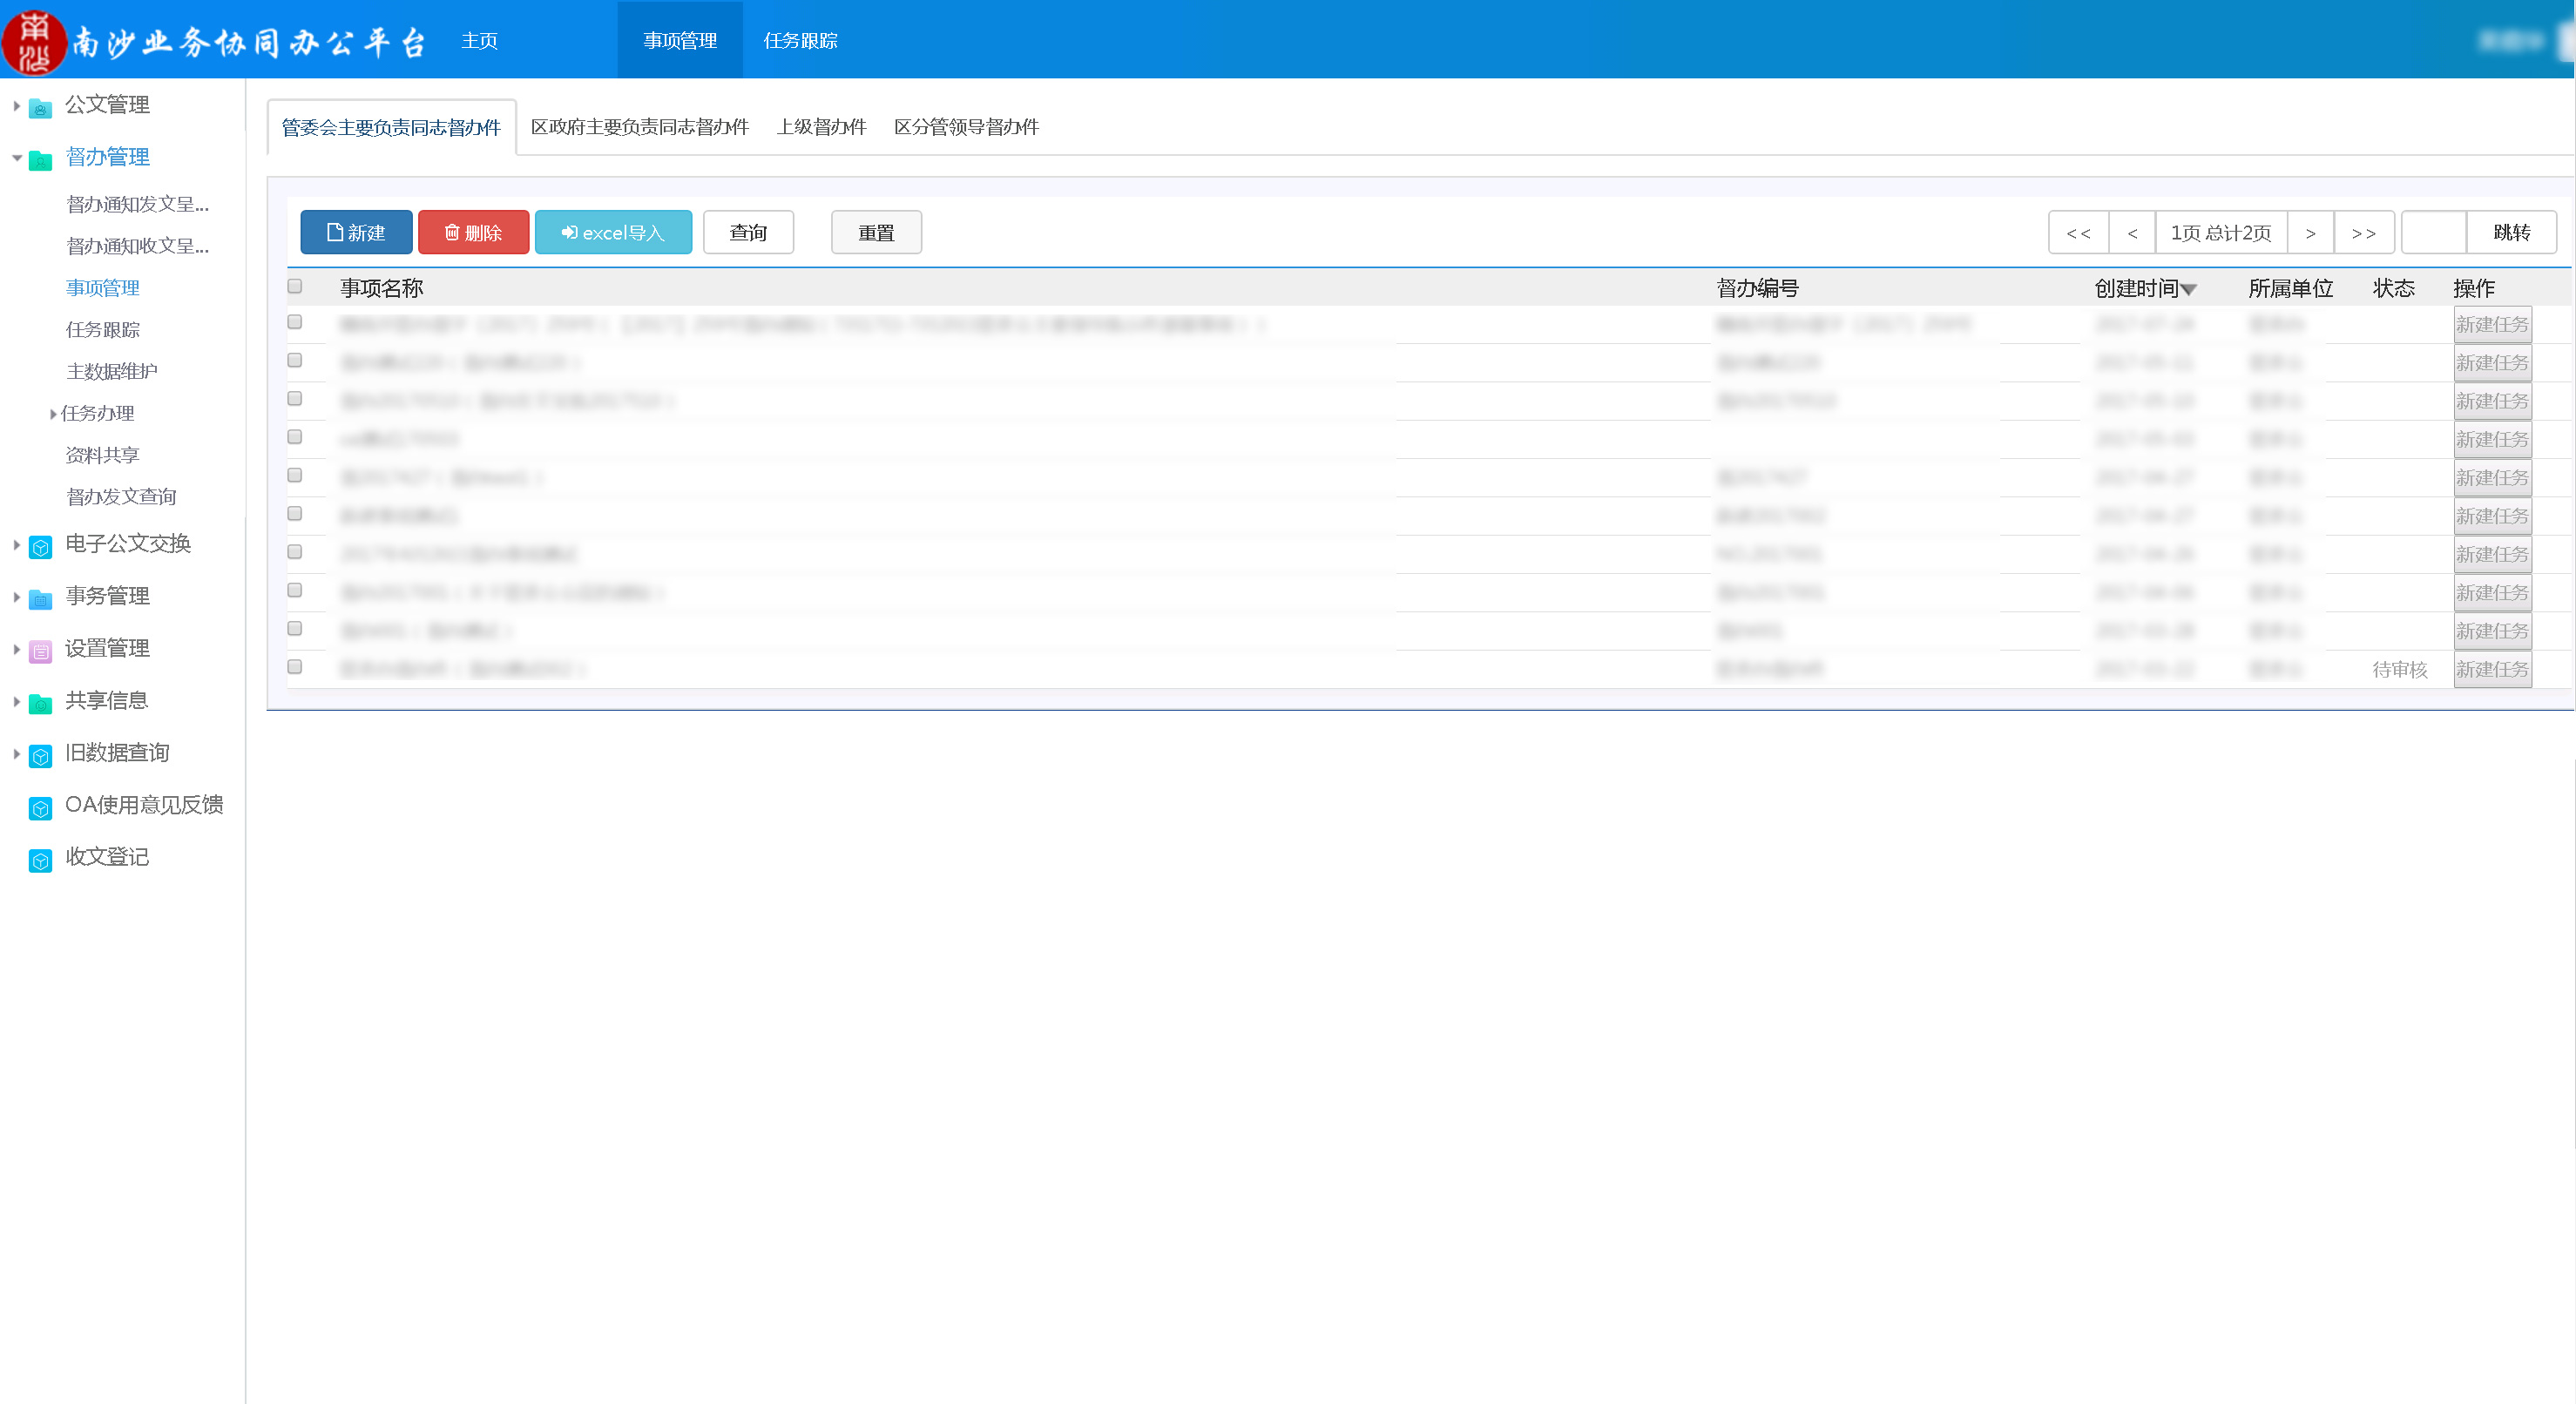Click the 查询 button

[x=748, y=232]
